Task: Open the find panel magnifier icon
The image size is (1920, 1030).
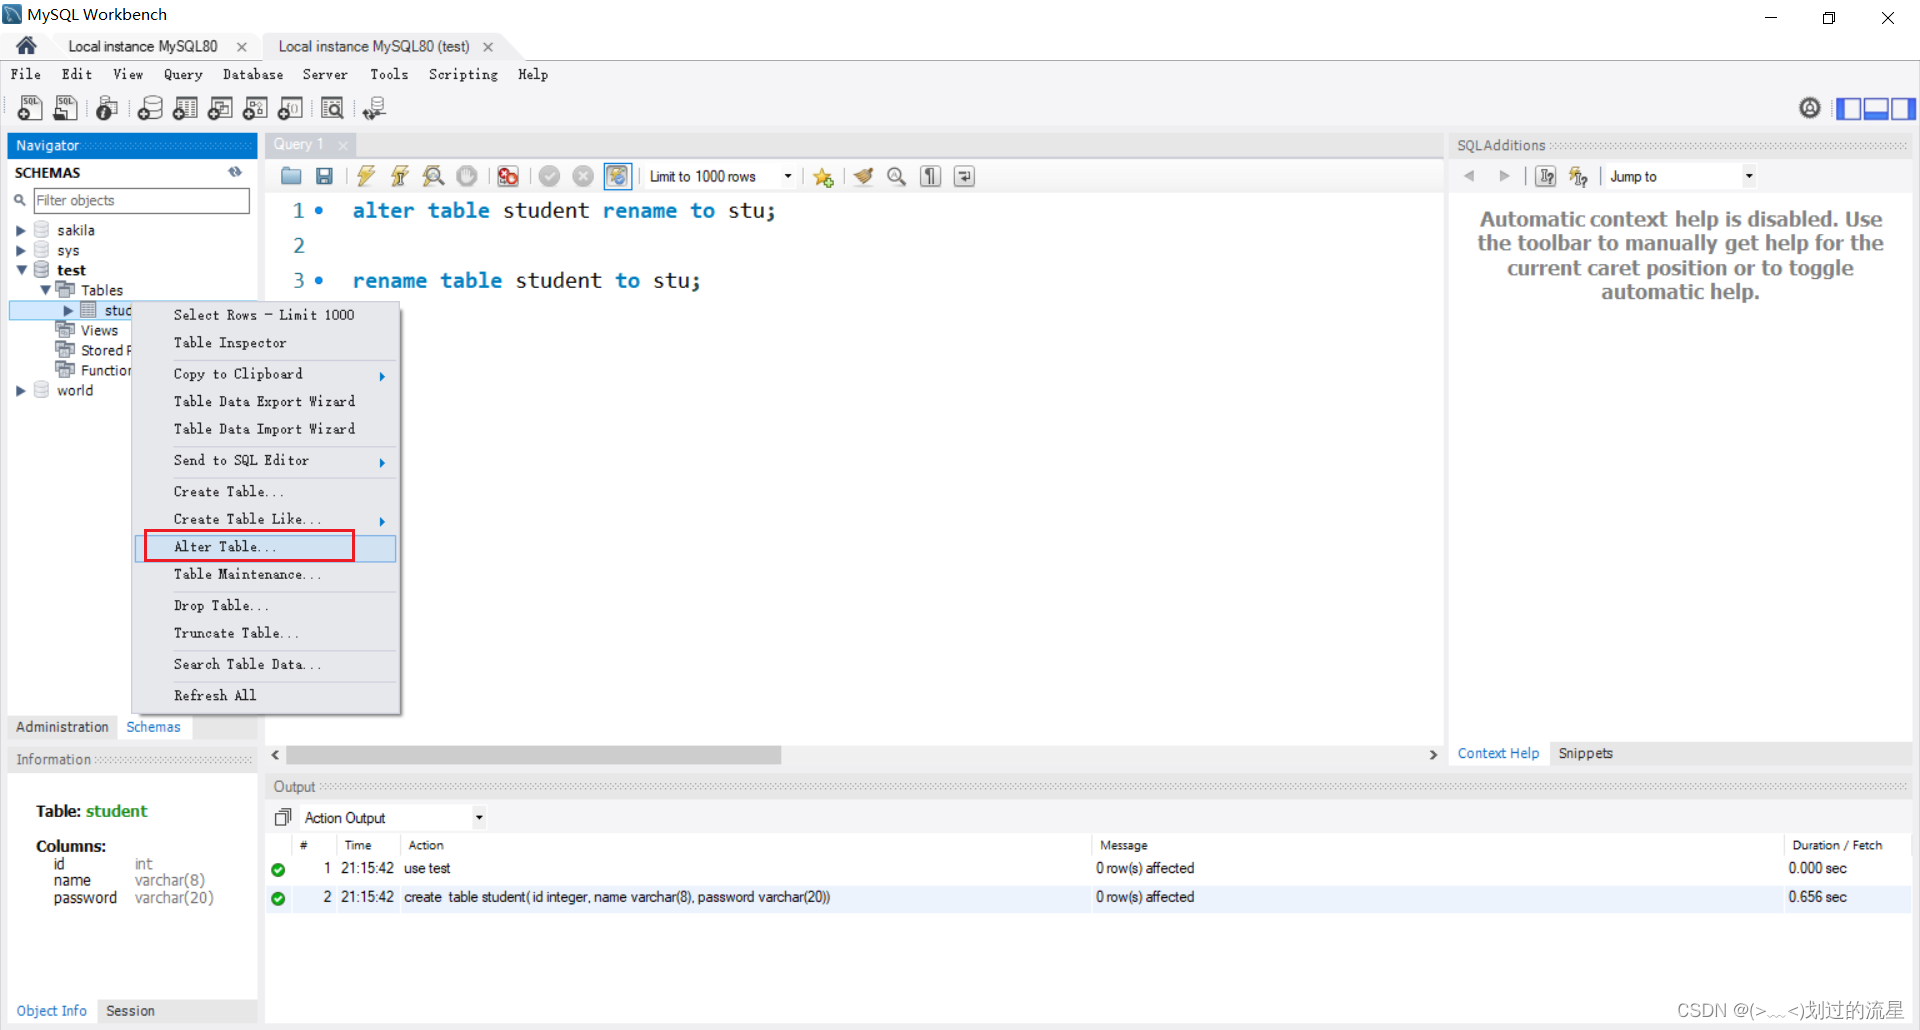Action: coord(897,176)
